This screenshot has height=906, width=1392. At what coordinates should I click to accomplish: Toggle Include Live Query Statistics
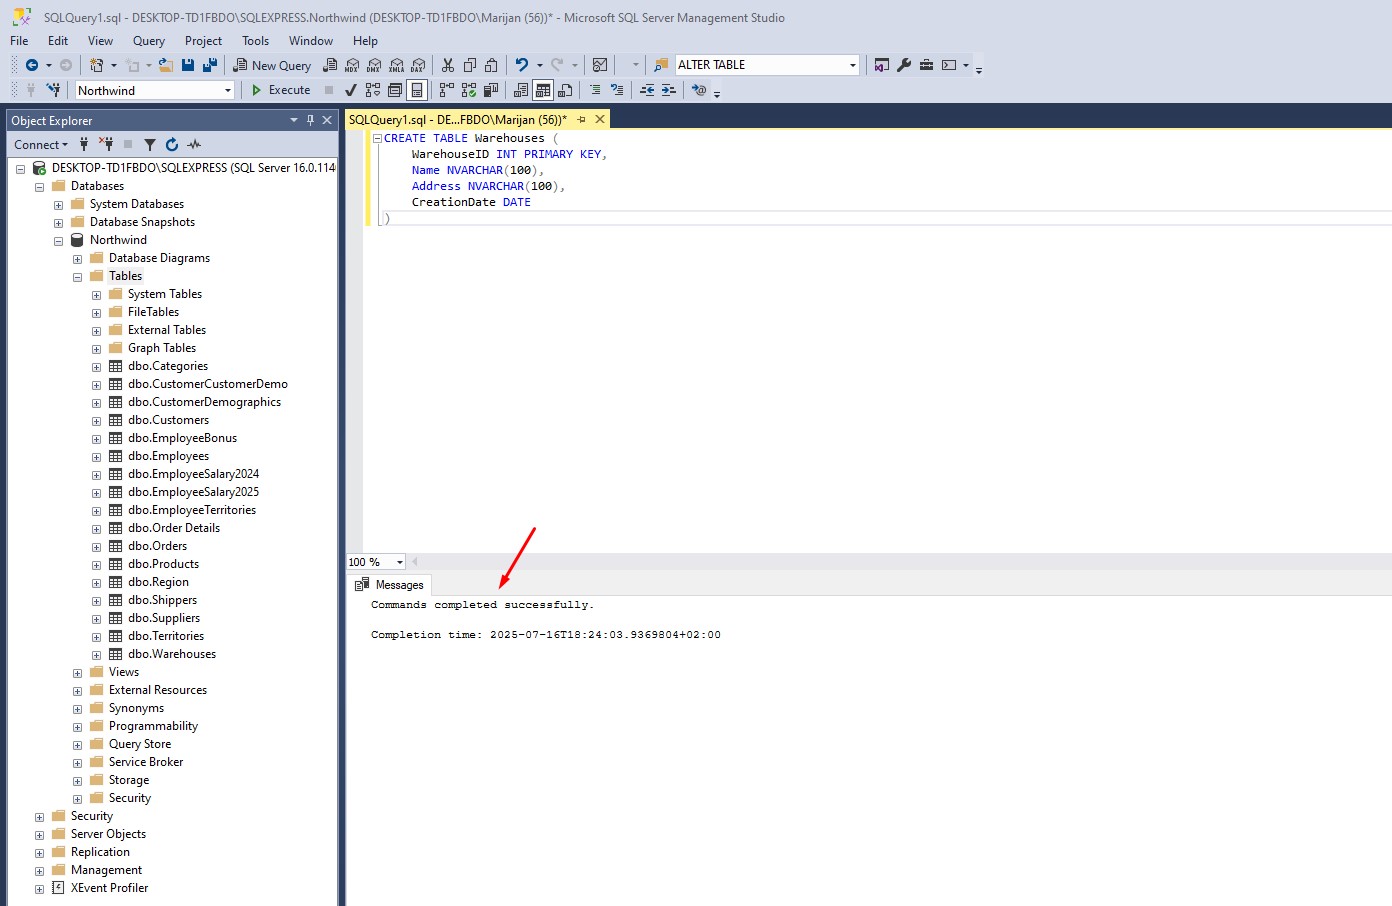point(469,90)
